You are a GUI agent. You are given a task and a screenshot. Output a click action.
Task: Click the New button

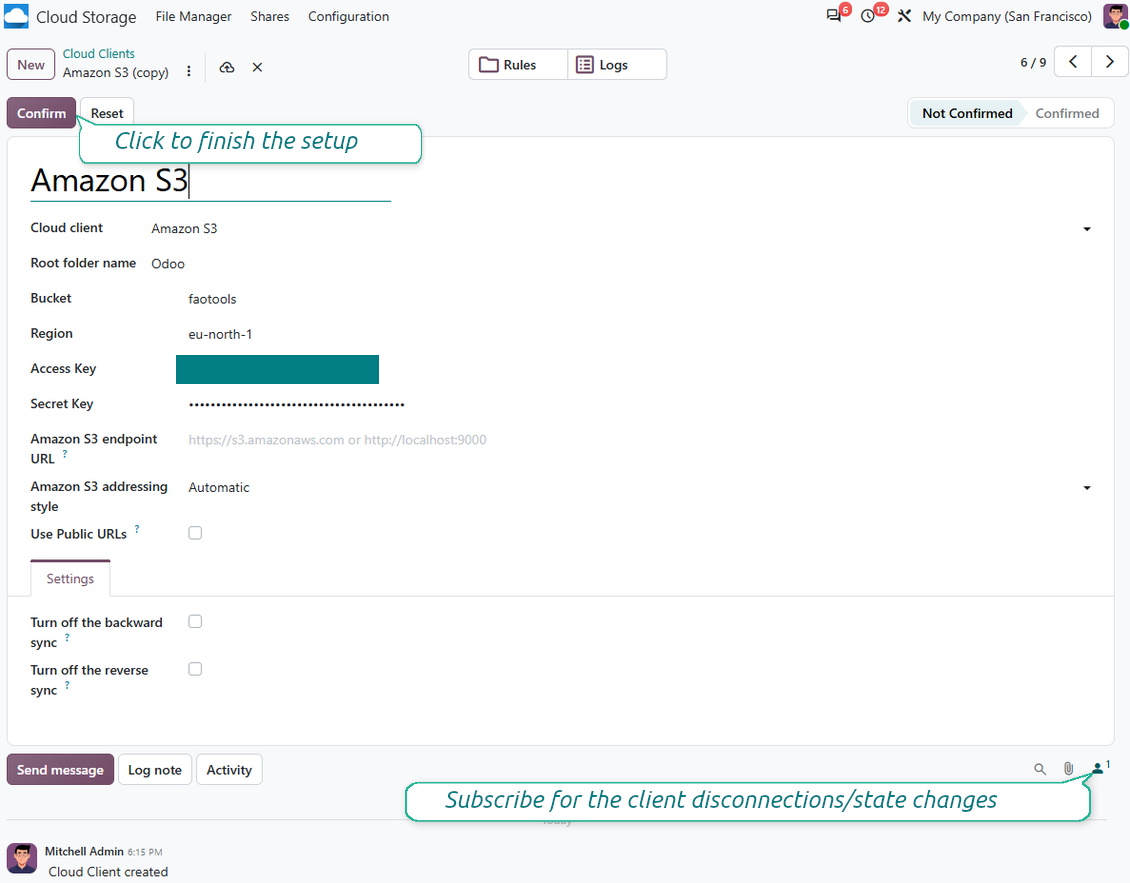[31, 65]
